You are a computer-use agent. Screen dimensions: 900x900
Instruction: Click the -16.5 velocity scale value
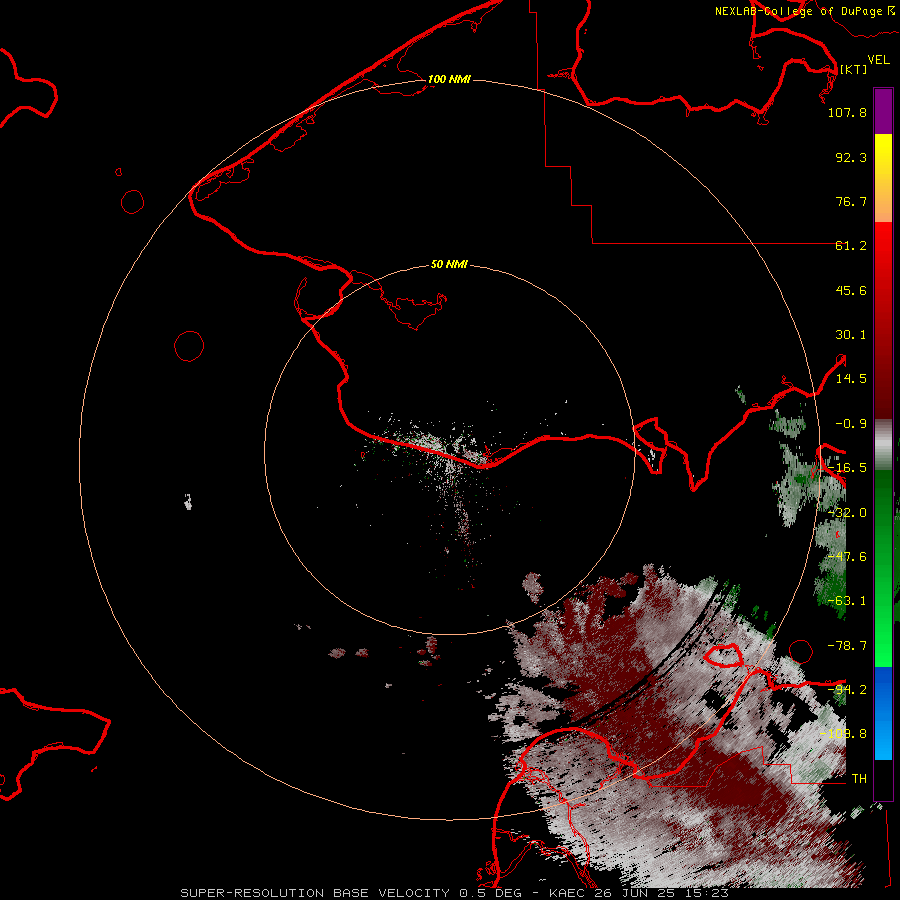(847, 468)
